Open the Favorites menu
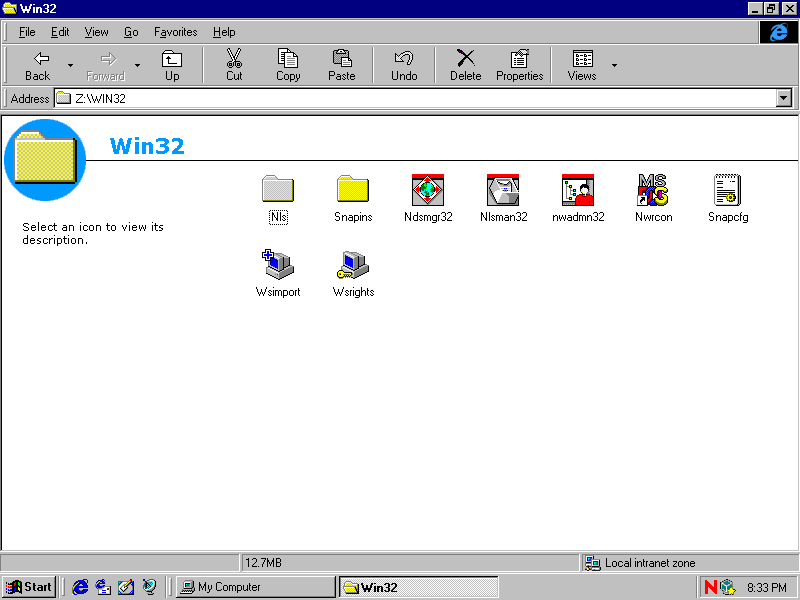The height and width of the screenshot is (600, 800). click(176, 32)
